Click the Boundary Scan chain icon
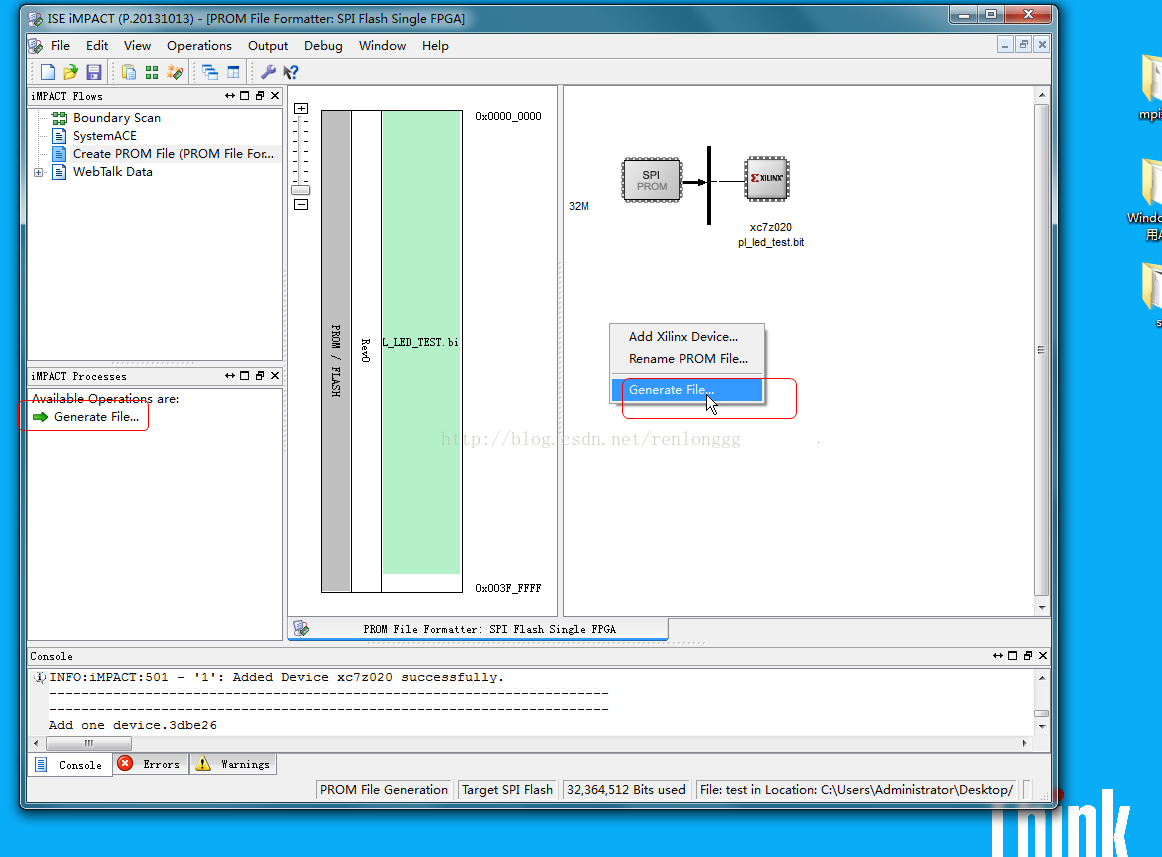 point(59,118)
